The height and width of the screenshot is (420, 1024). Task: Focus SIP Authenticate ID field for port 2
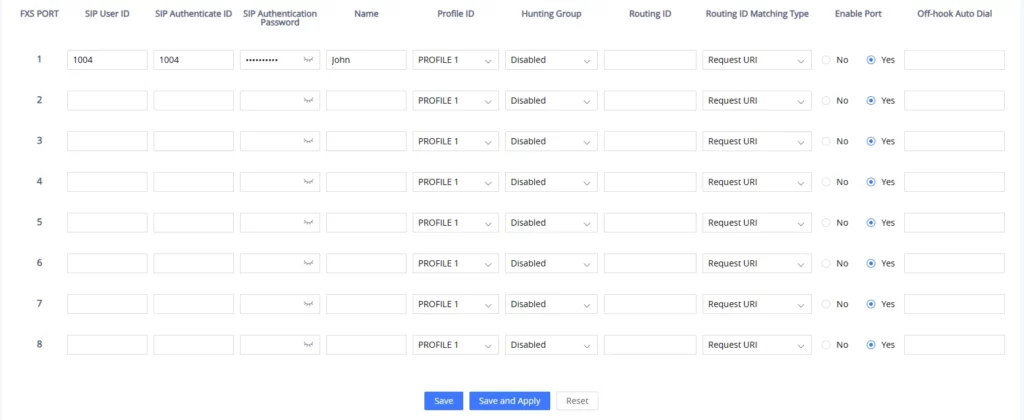click(193, 101)
